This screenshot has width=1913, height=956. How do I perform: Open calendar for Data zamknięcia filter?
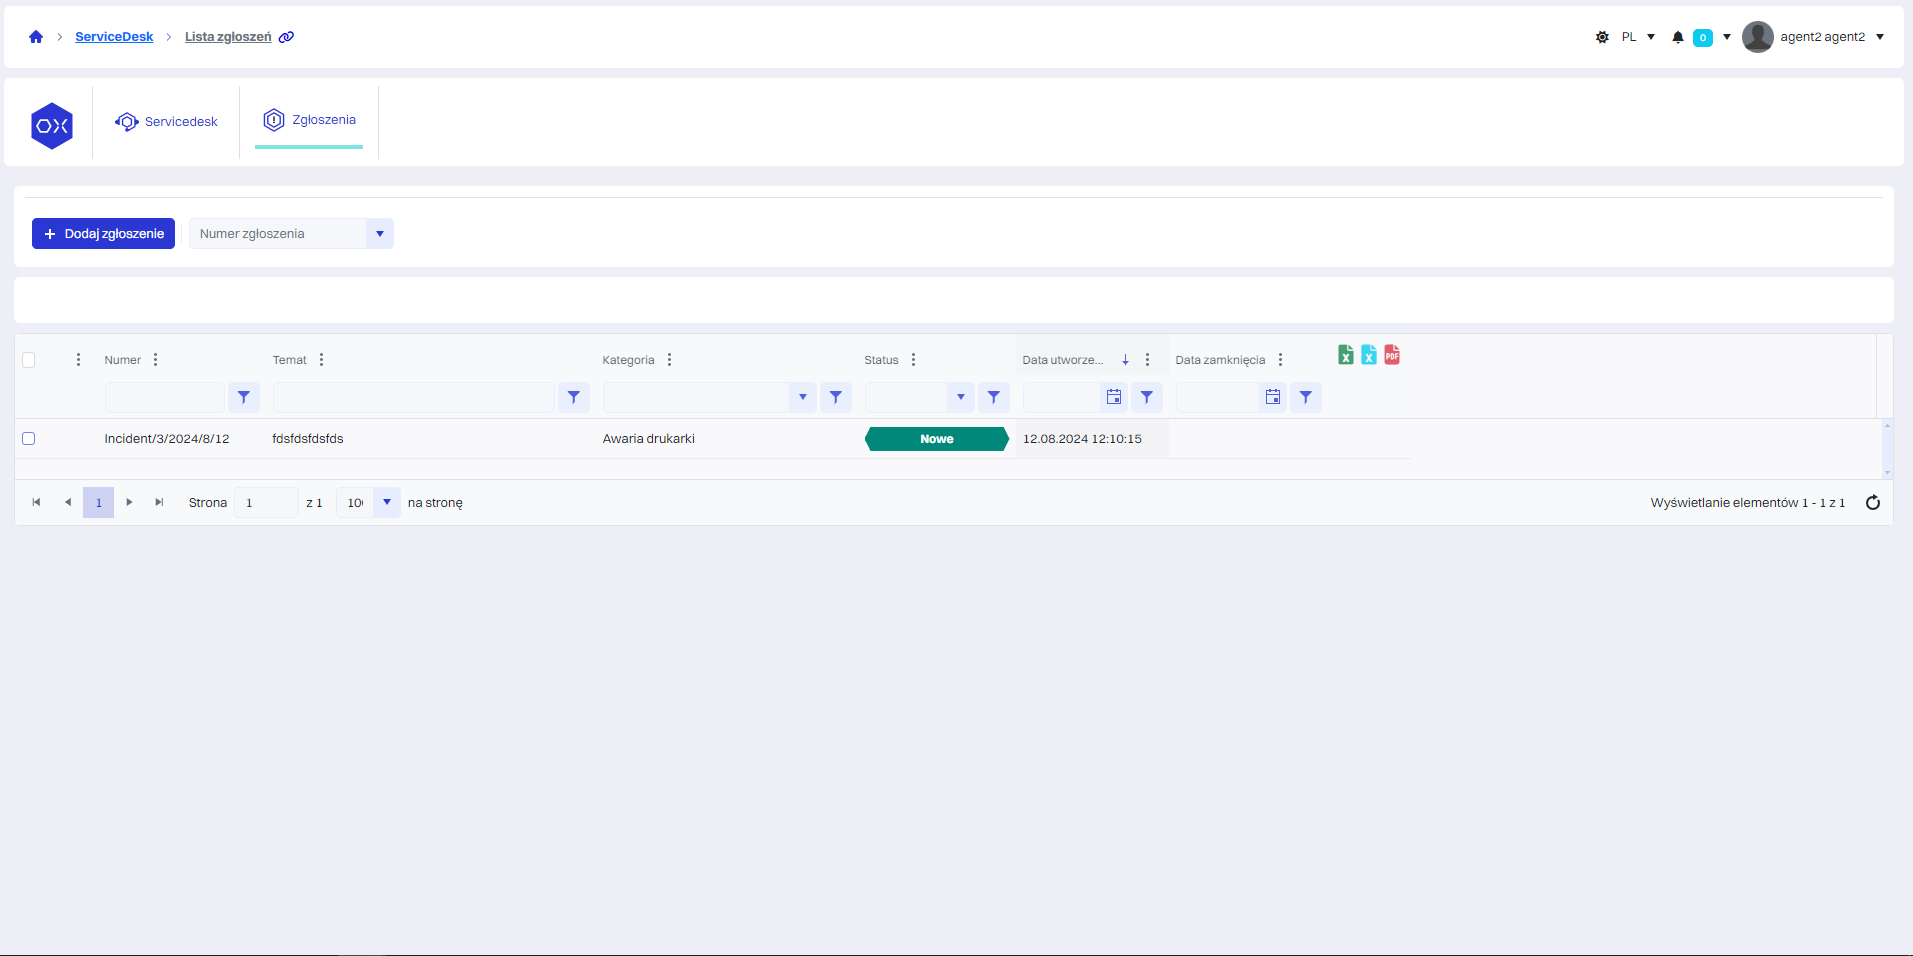(1272, 397)
